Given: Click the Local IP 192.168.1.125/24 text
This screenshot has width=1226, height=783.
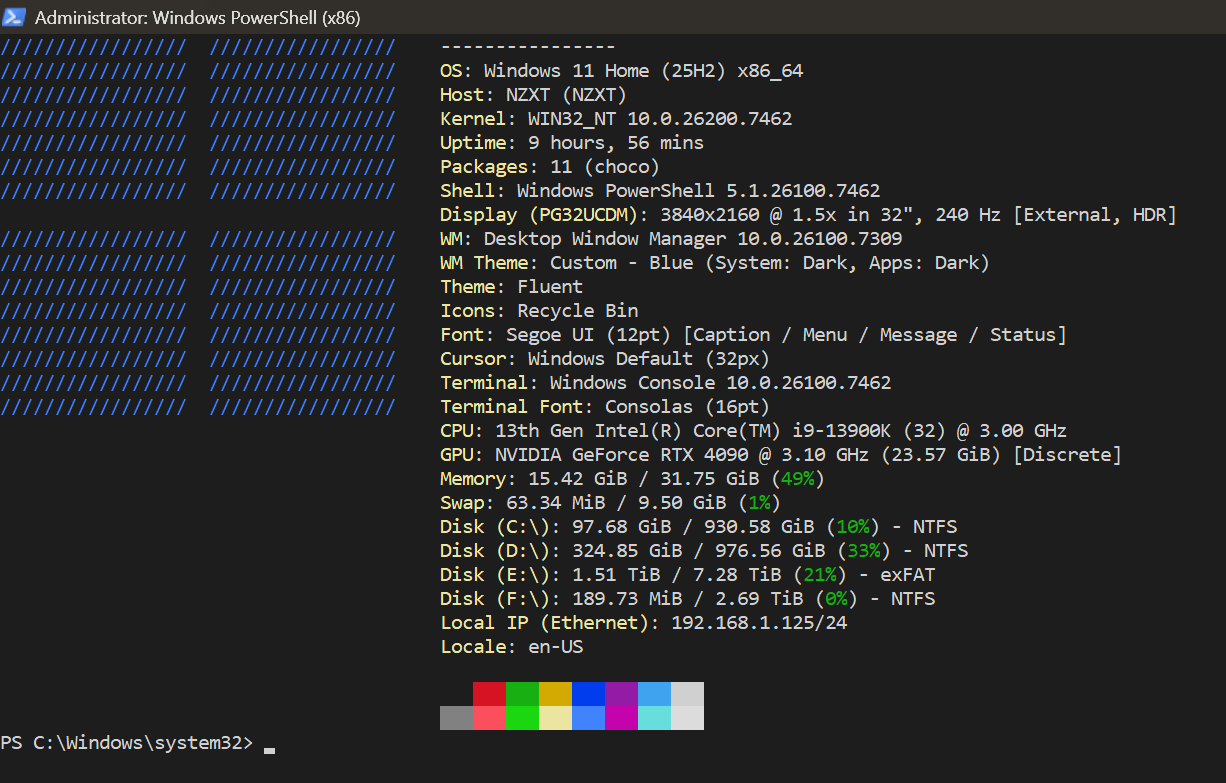Looking at the screenshot, I should (x=759, y=623).
